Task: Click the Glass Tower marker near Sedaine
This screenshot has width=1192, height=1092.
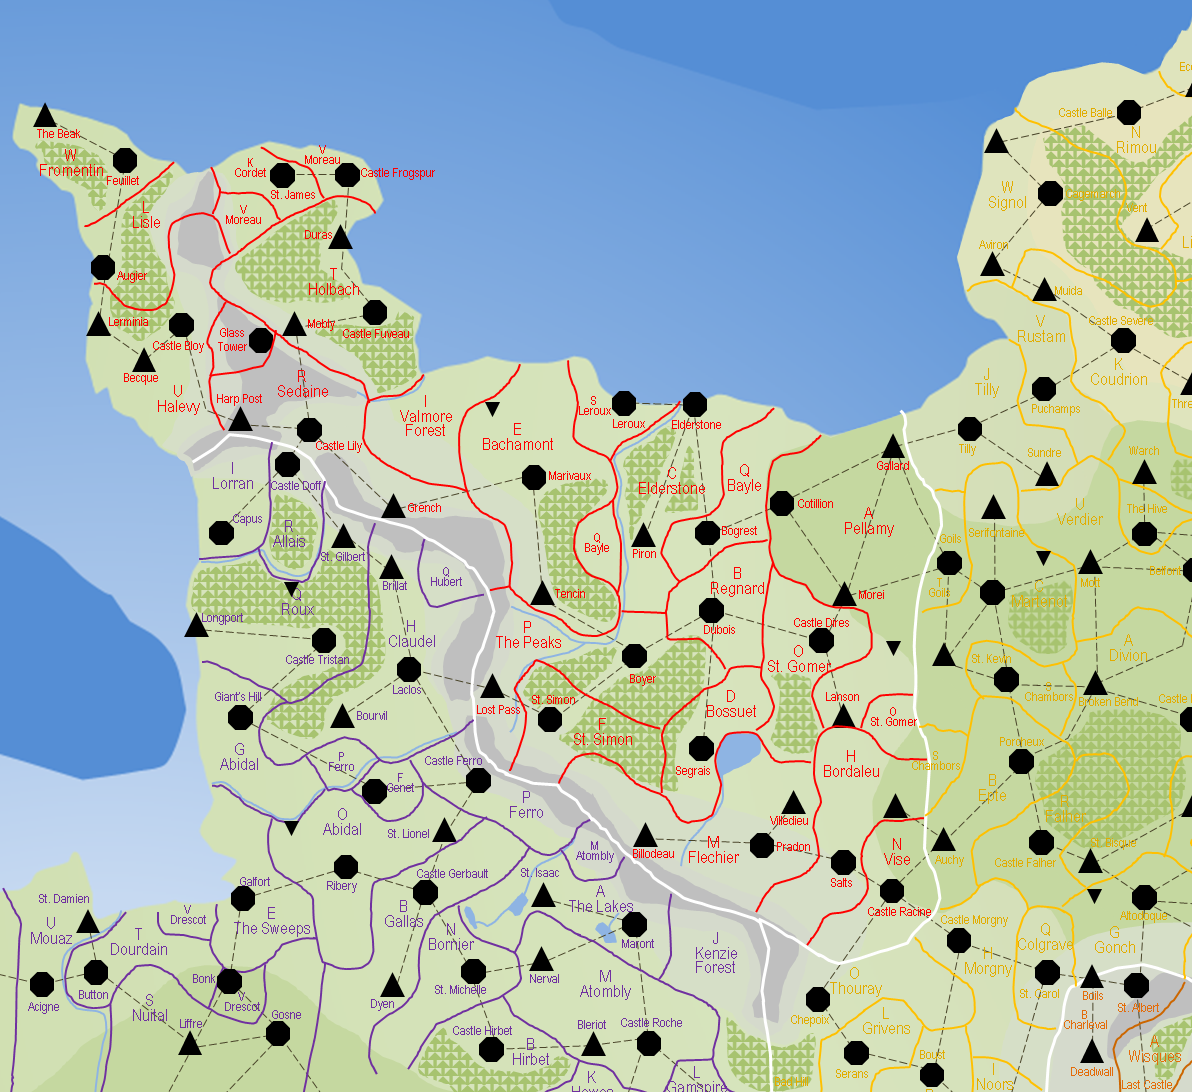Action: (259, 340)
